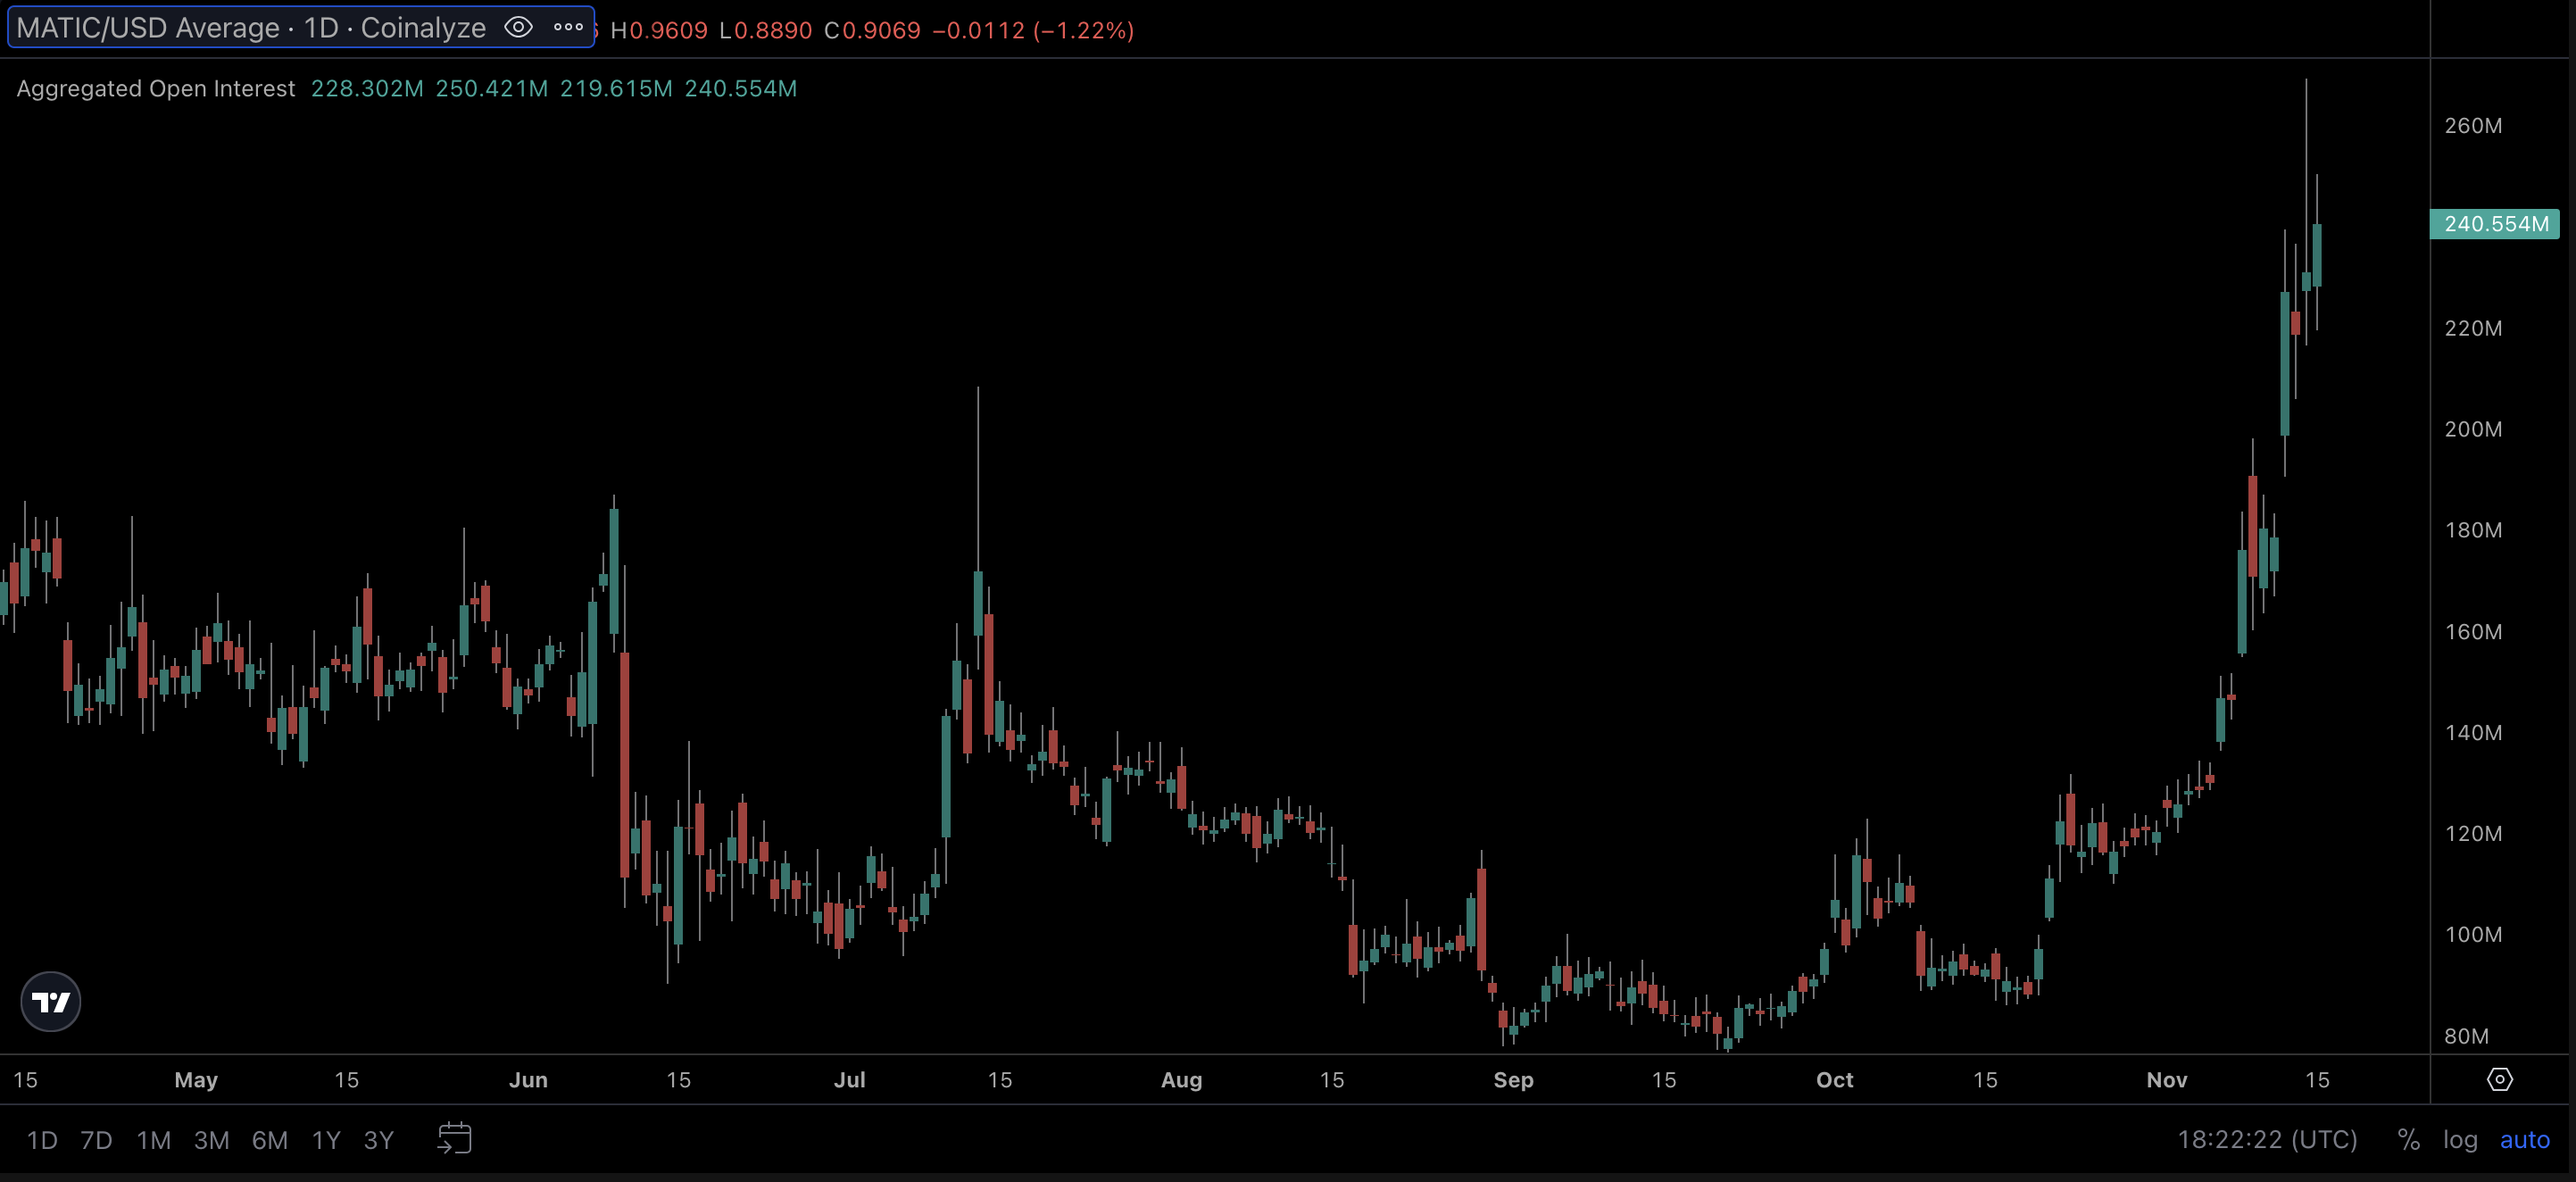
Task: Toggle the eye visibility icon for MATIC/USD
Action: pos(518,28)
